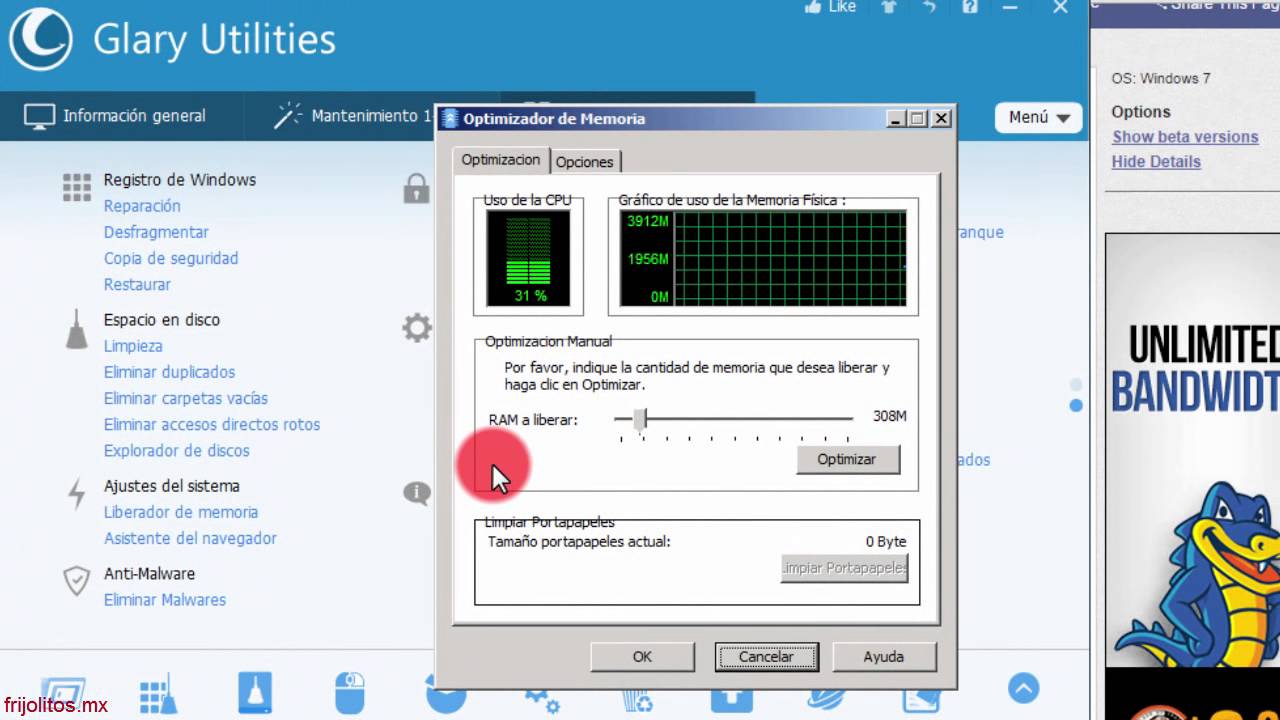Open Liberador de memoria link

(181, 512)
